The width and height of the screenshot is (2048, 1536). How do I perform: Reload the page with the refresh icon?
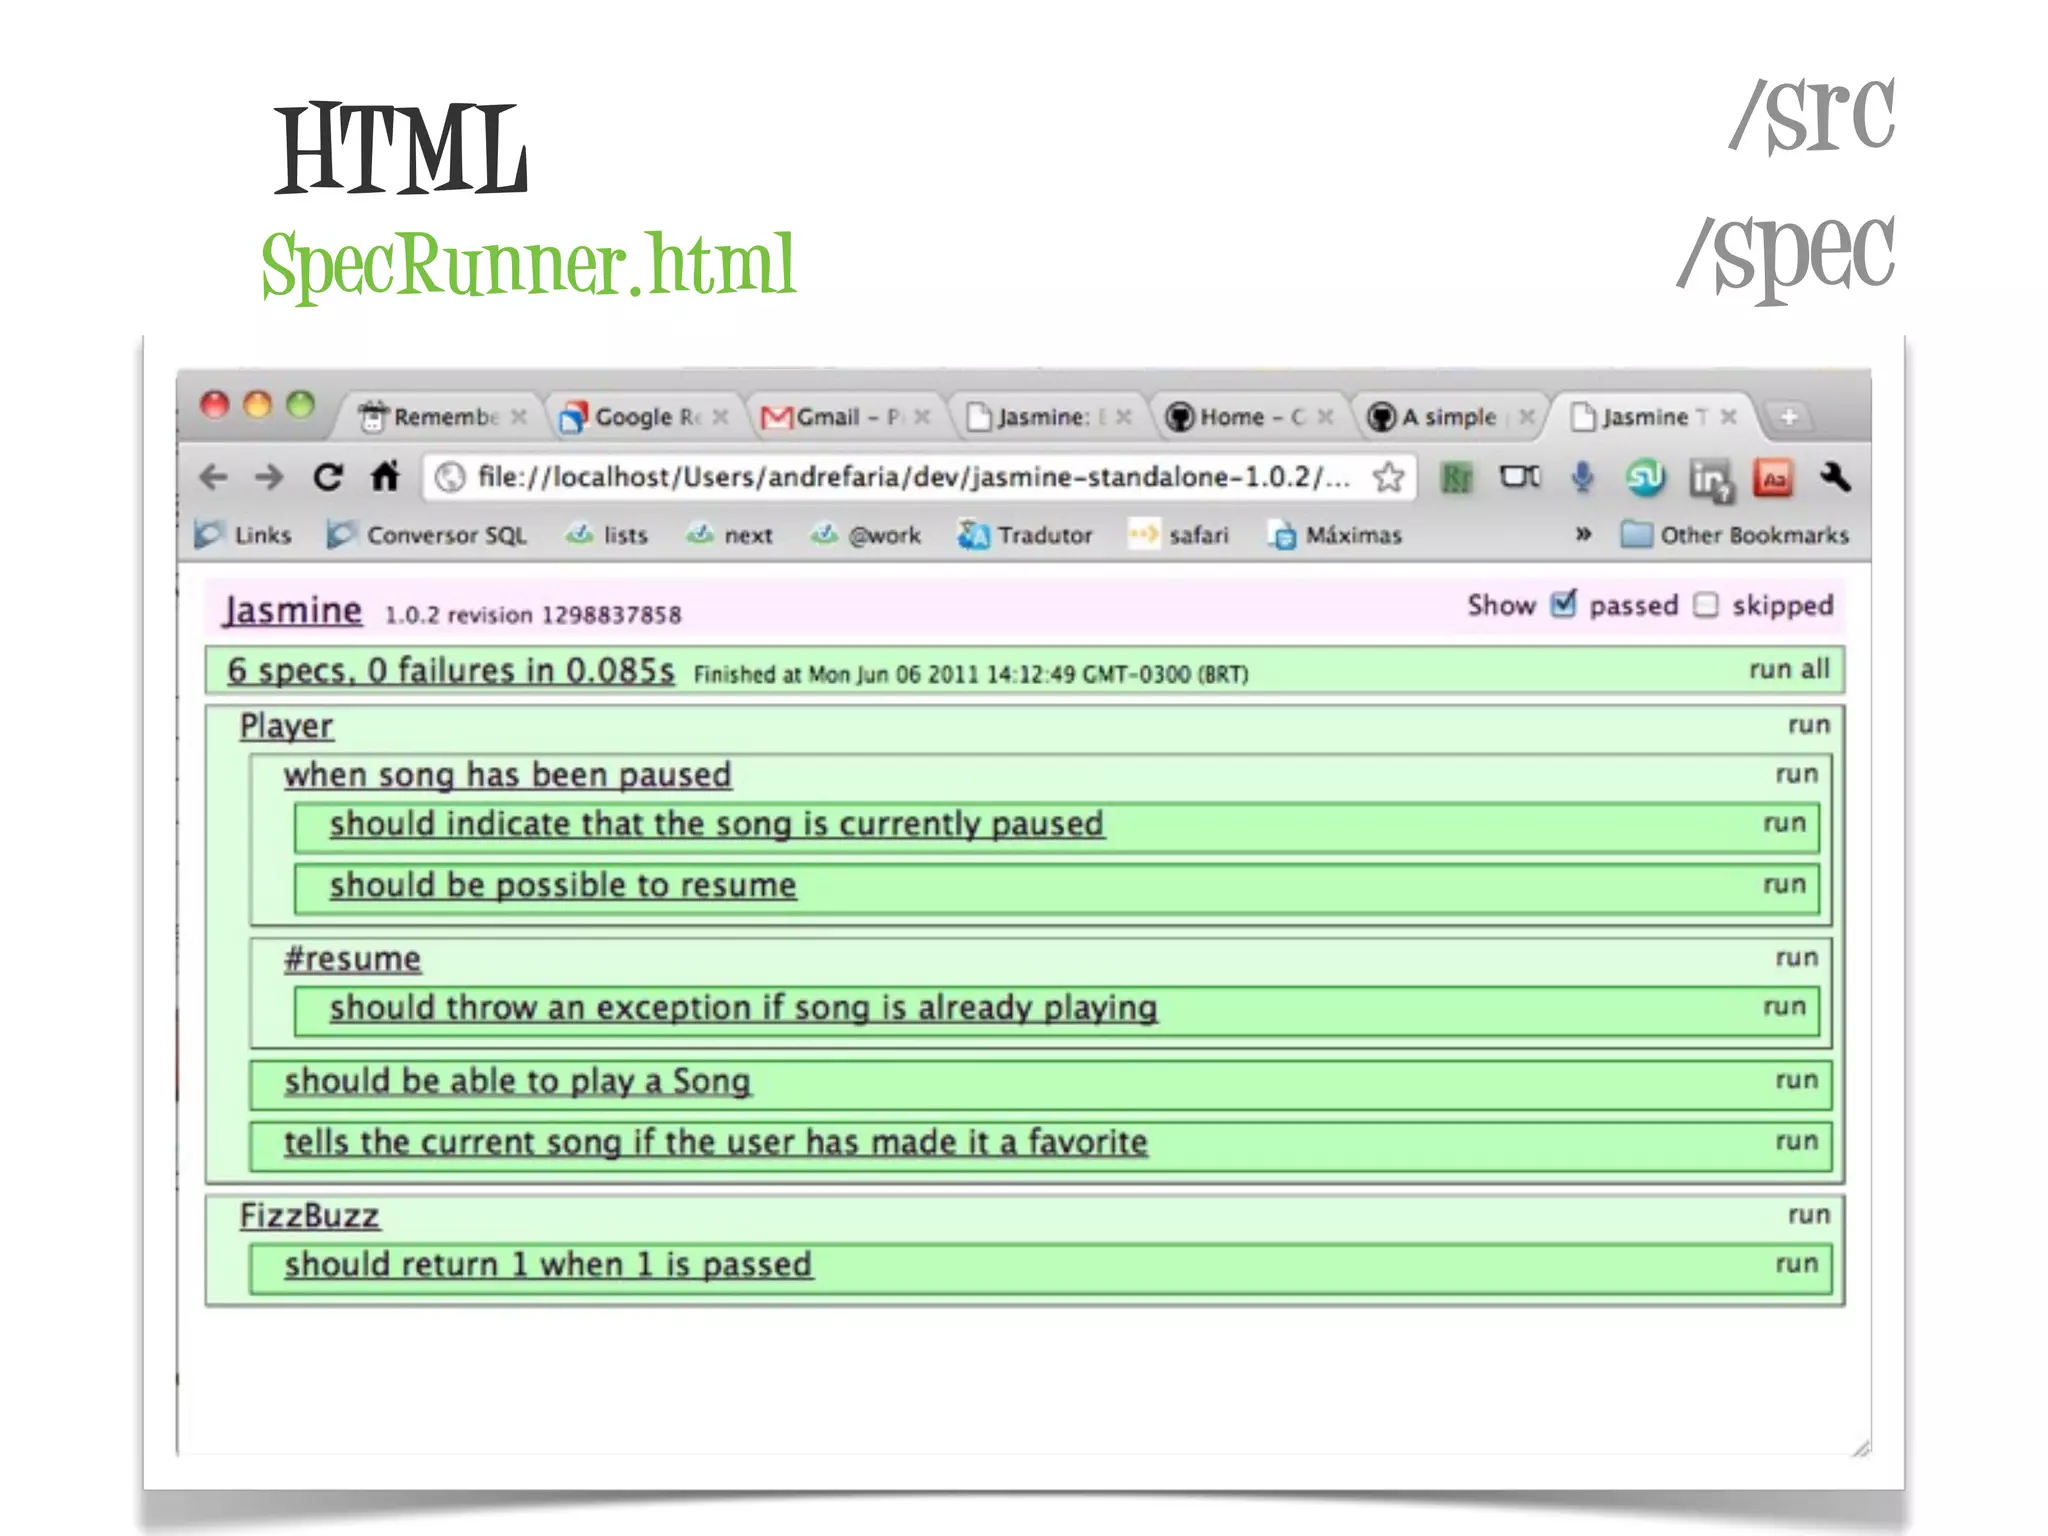tap(328, 477)
